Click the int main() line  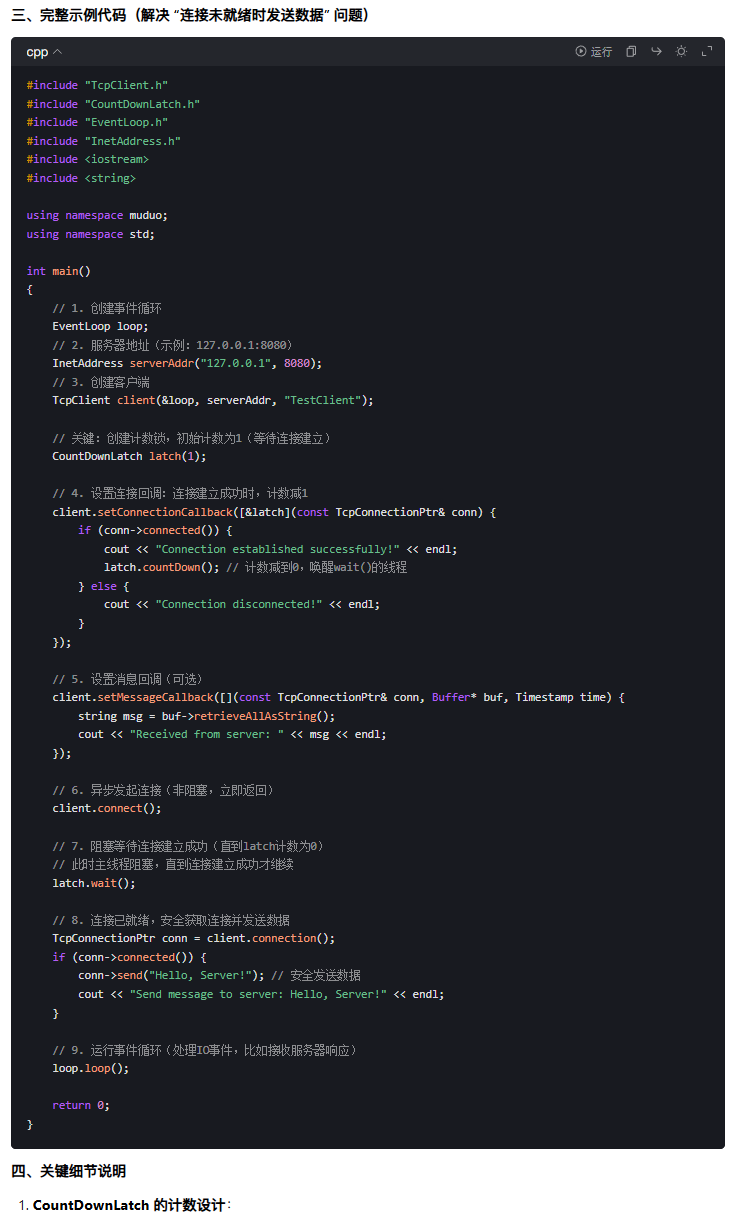point(58,271)
